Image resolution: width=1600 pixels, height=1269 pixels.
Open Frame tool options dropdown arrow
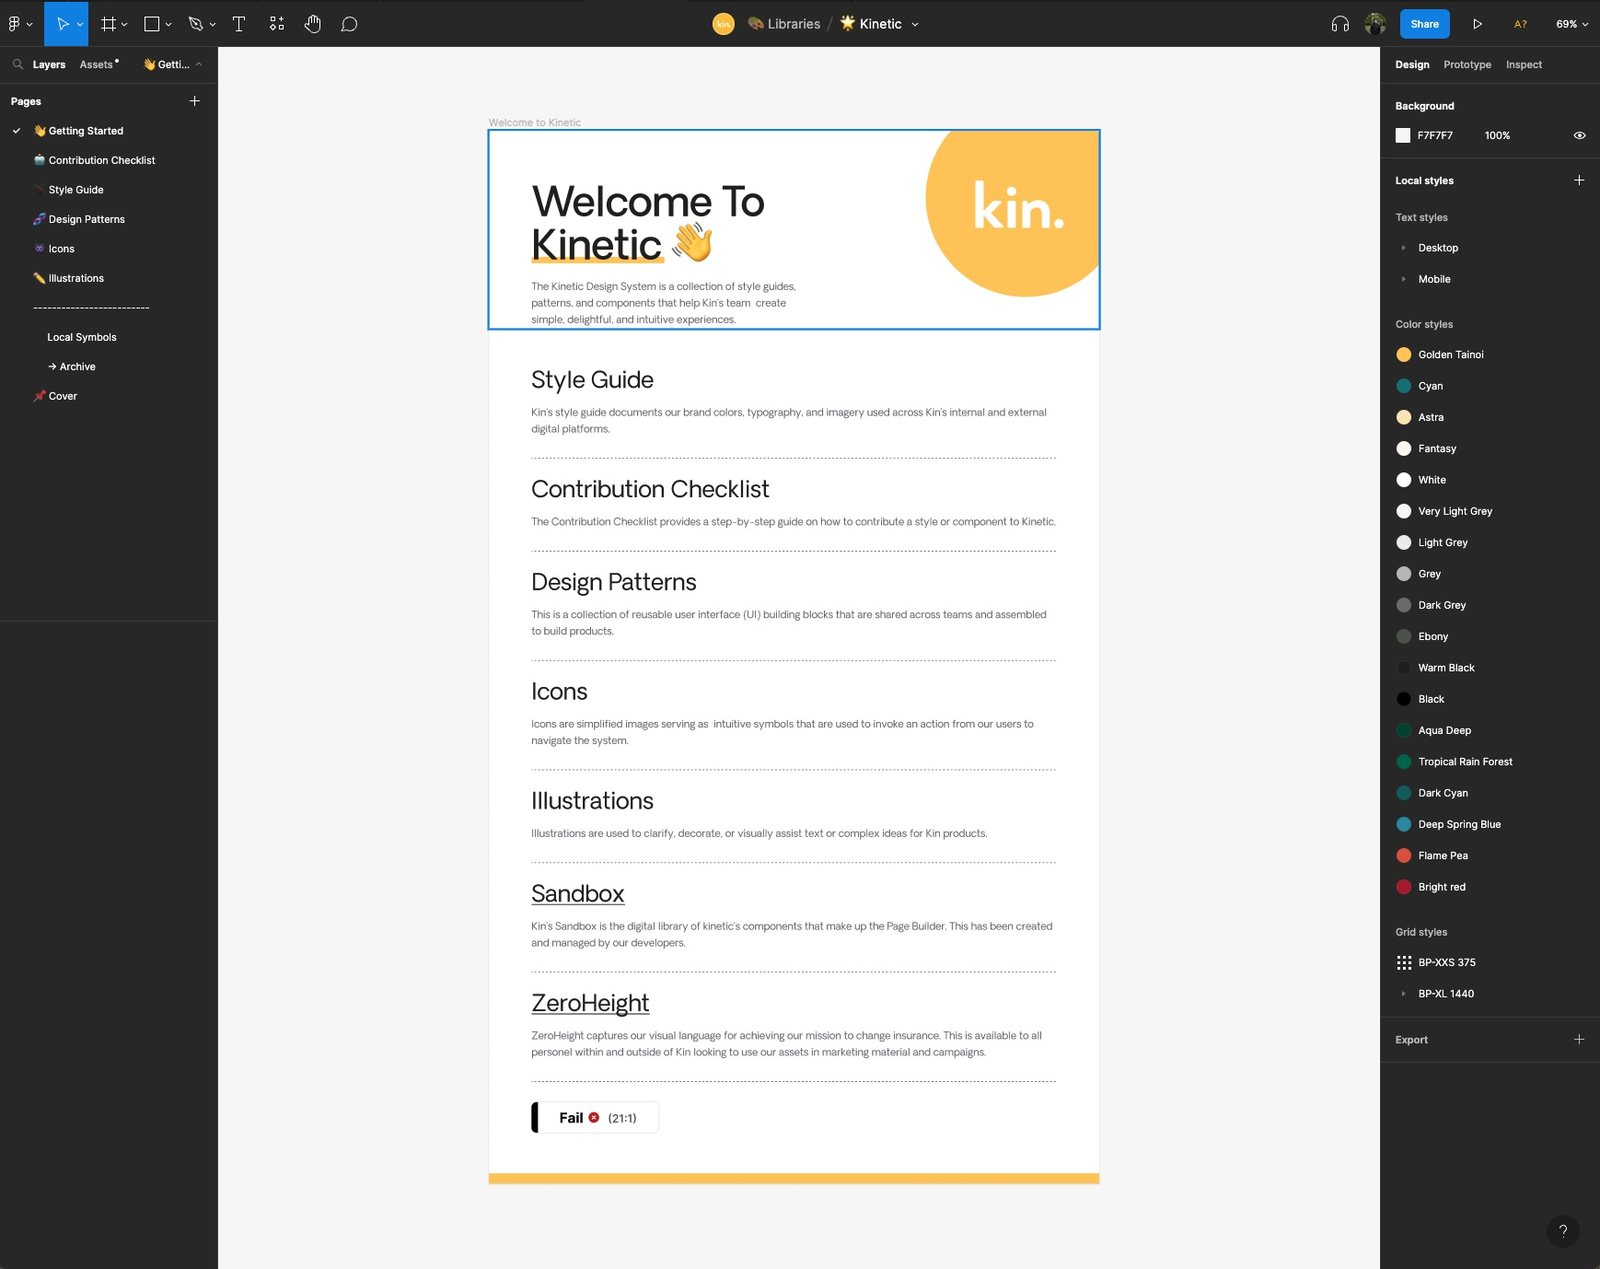124,24
